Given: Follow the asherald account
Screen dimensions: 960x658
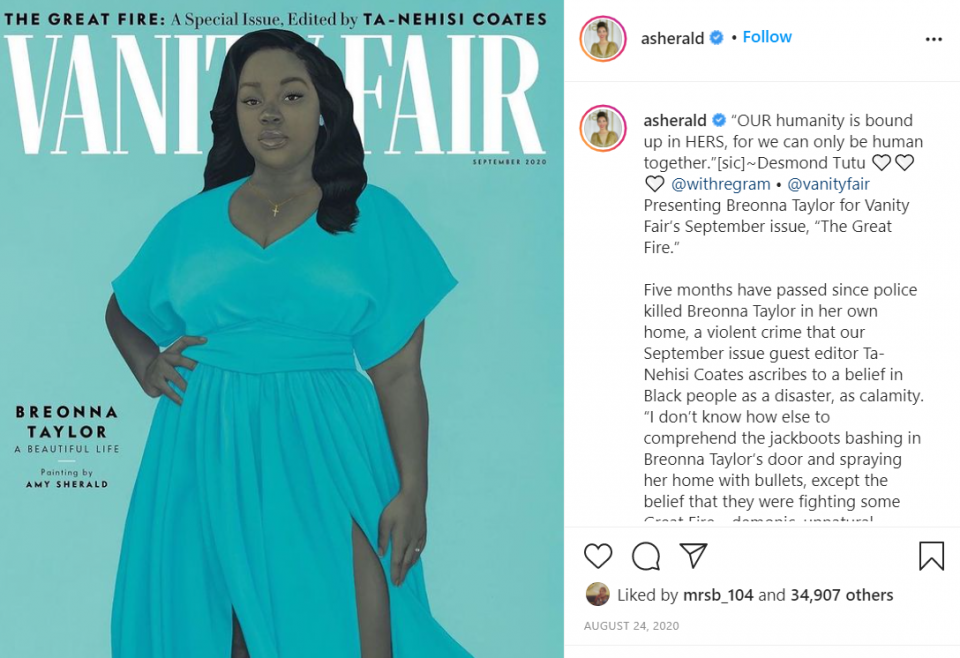Looking at the screenshot, I should click(767, 37).
